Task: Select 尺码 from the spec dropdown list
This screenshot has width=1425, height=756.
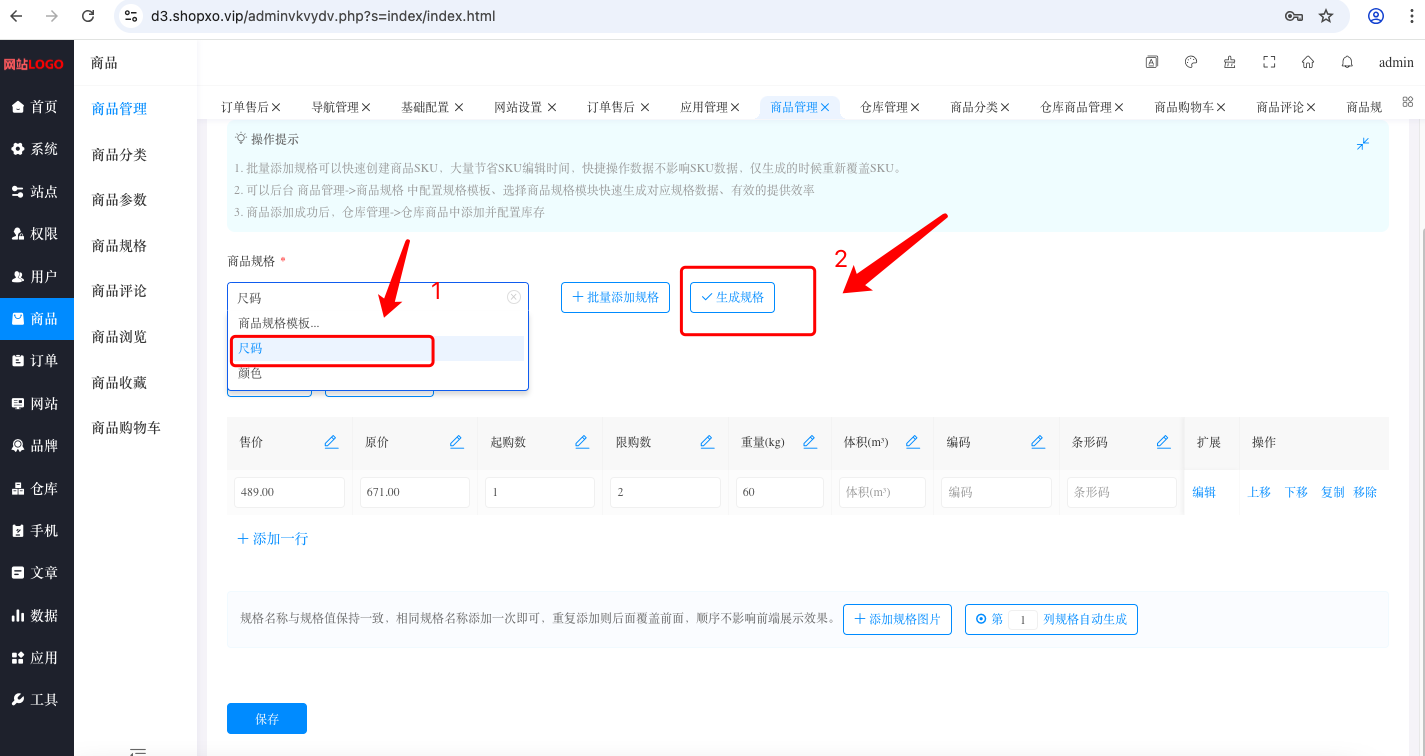Action: tap(378, 348)
